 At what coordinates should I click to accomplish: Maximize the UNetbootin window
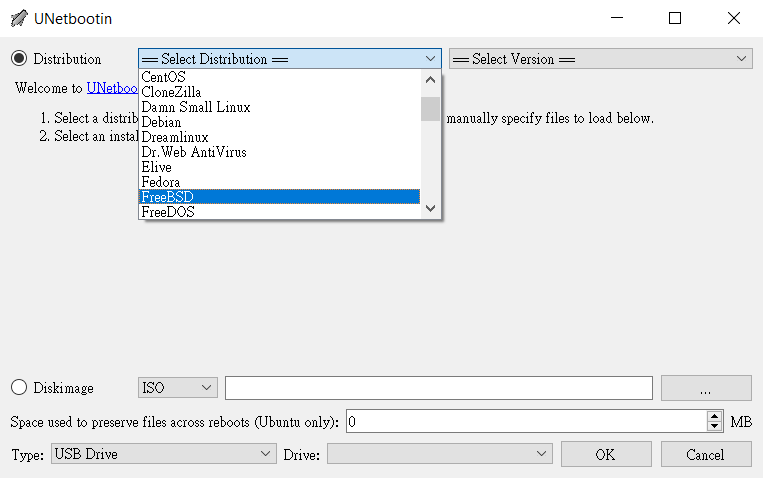[675, 18]
